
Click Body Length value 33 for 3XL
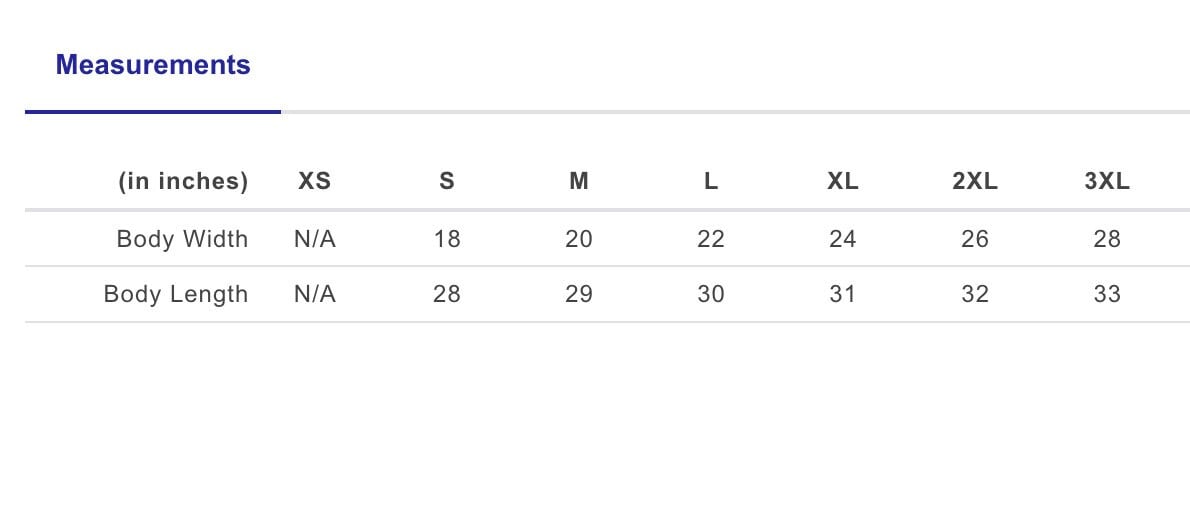(x=1107, y=294)
